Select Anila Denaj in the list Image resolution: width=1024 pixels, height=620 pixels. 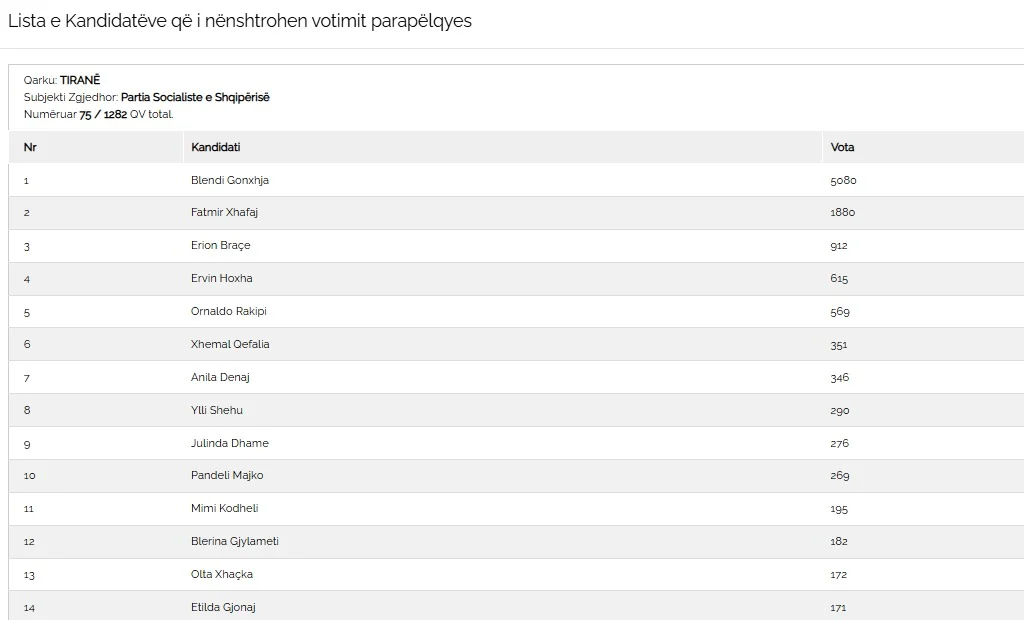[220, 377]
